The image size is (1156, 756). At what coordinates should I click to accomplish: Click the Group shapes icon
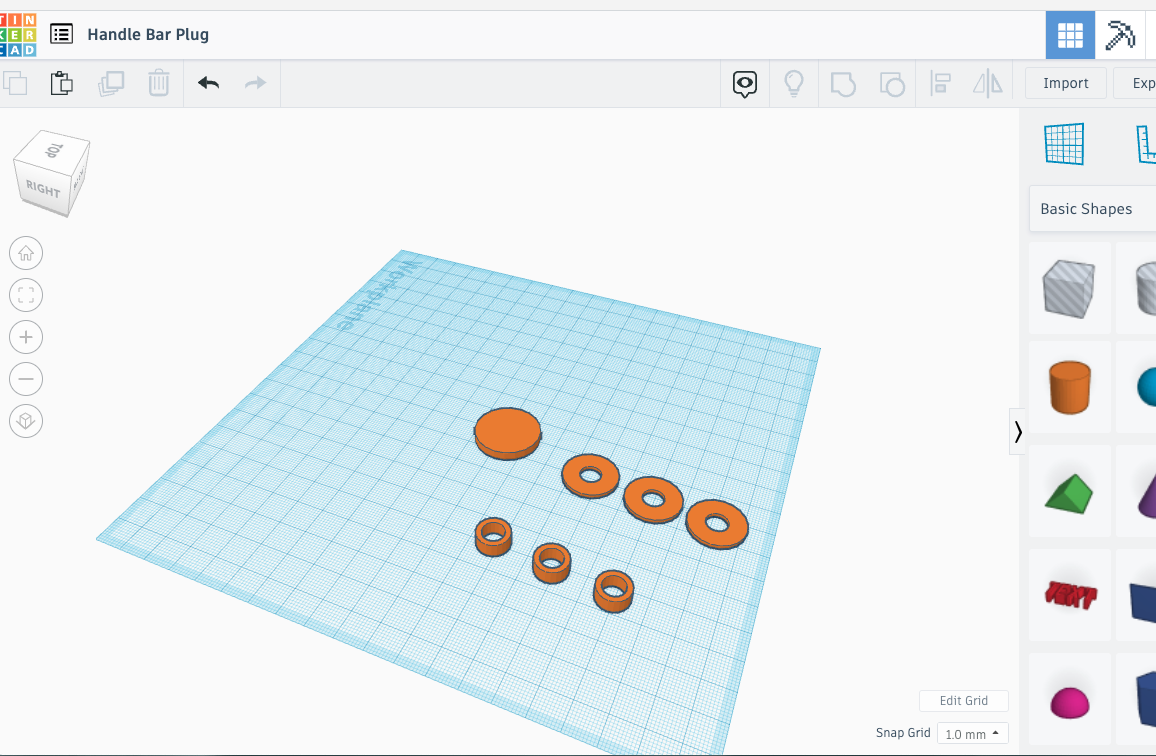click(843, 84)
